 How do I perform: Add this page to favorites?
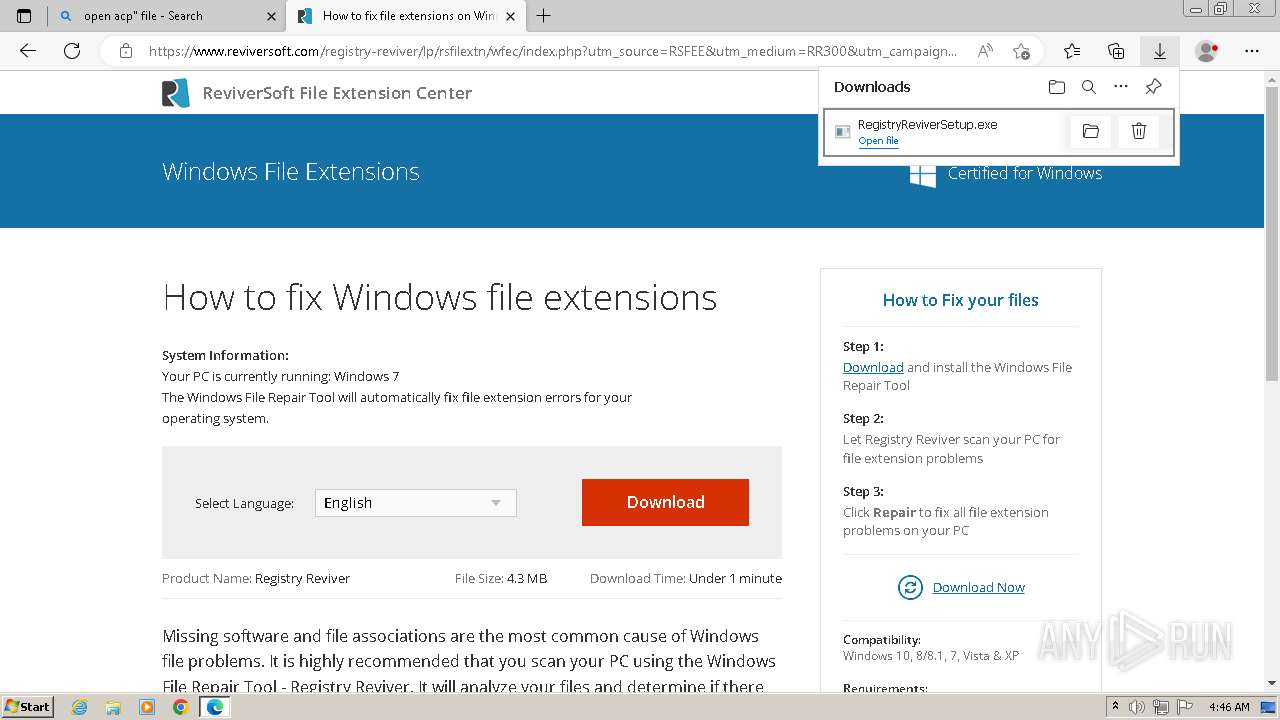click(1021, 51)
